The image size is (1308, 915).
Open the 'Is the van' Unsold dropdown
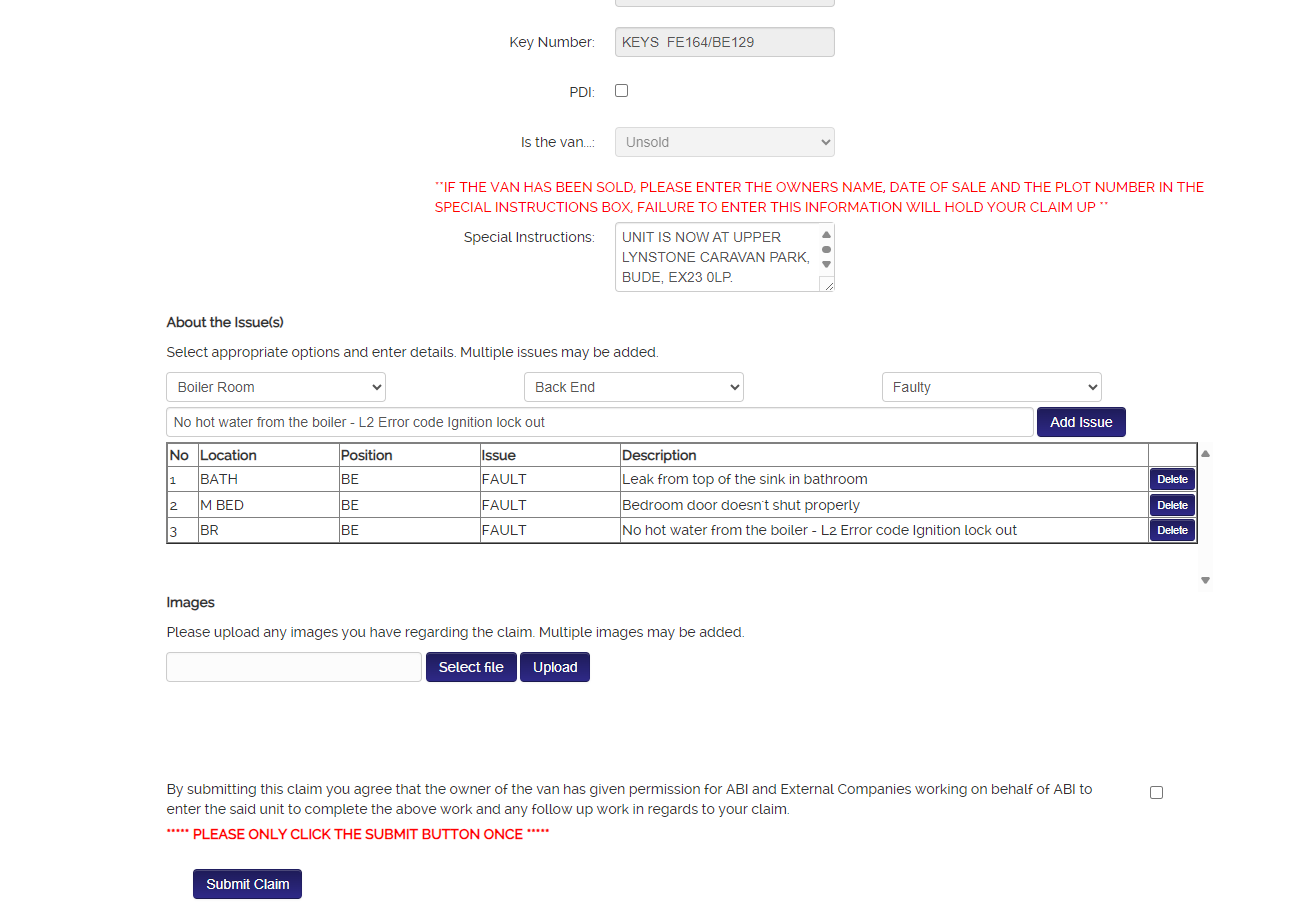point(724,142)
